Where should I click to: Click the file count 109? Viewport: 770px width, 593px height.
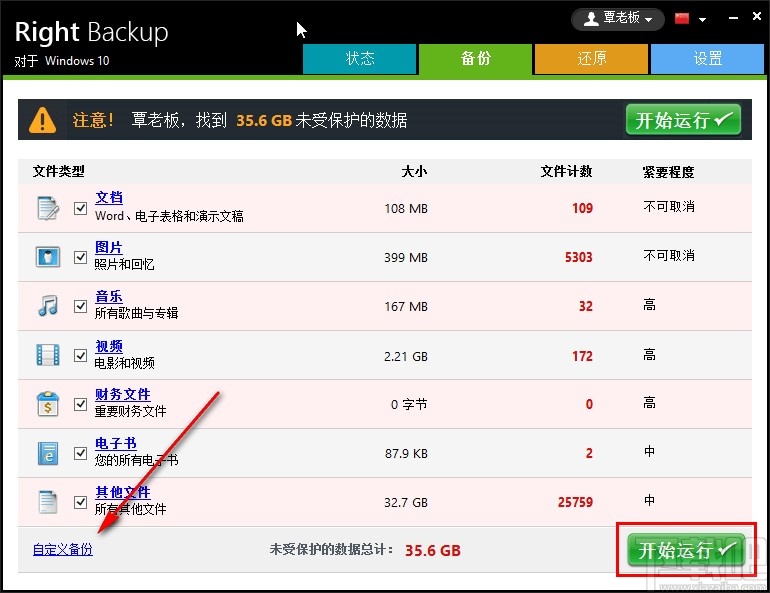pyautogui.click(x=582, y=208)
